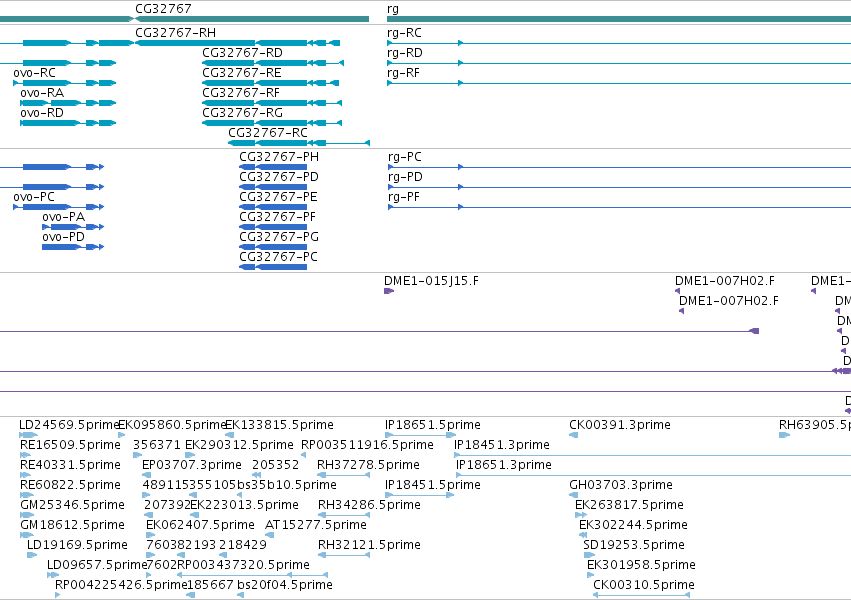
Task: Click the CG32767-RH transcript label
Action: [175, 33]
